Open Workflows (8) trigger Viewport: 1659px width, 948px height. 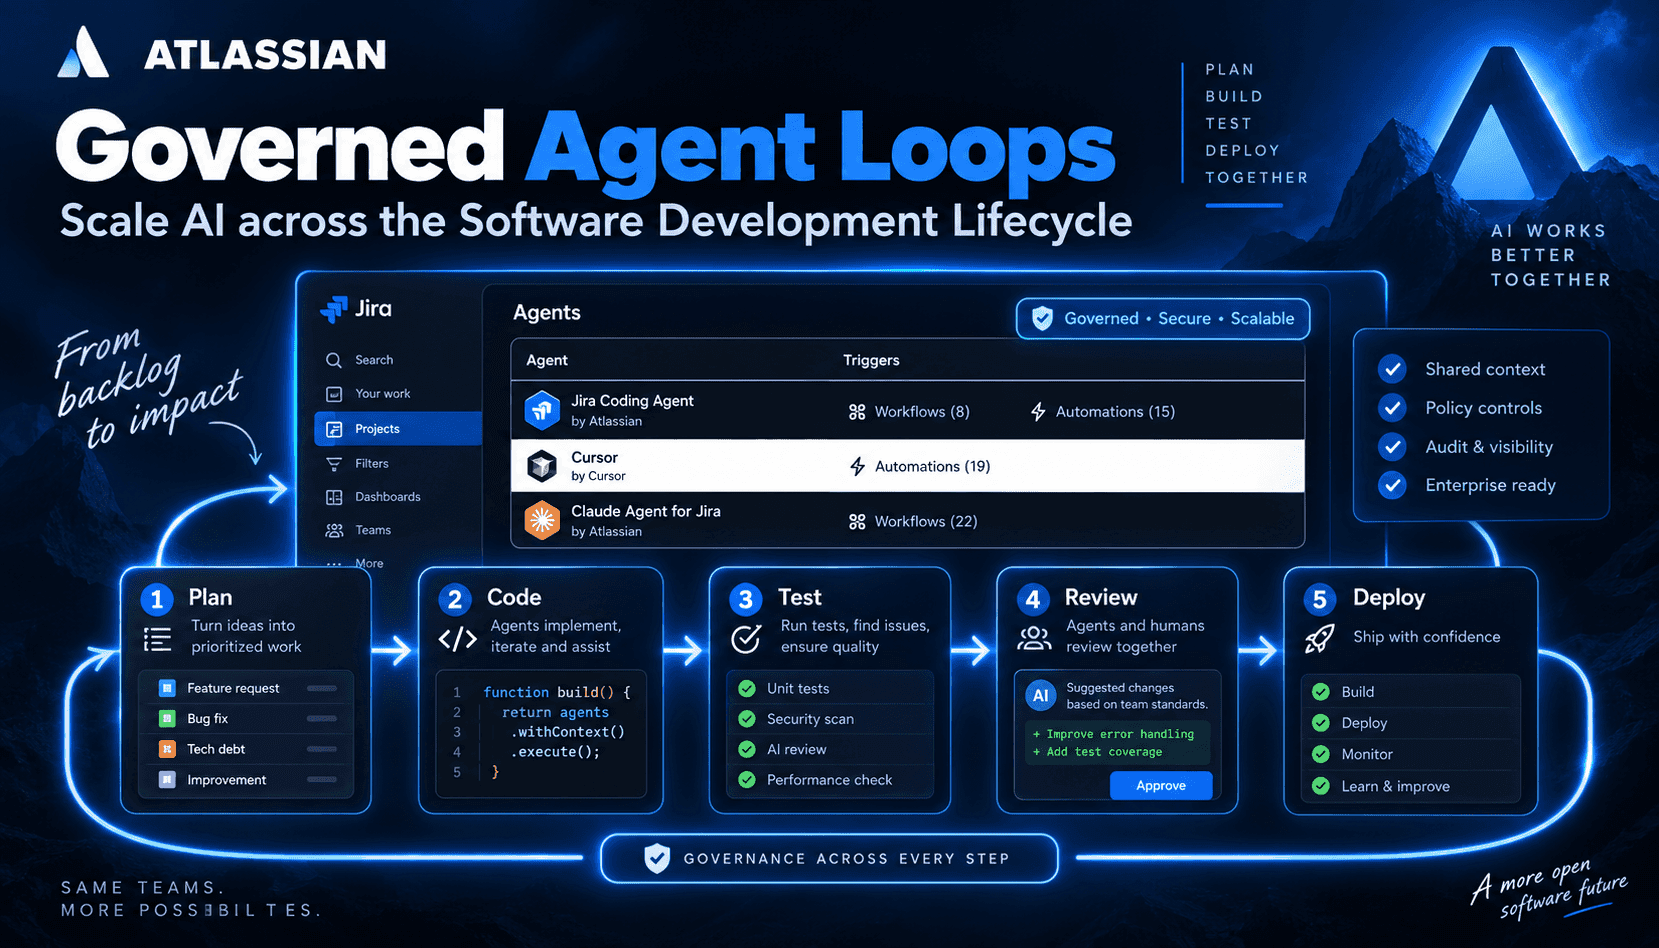point(909,412)
